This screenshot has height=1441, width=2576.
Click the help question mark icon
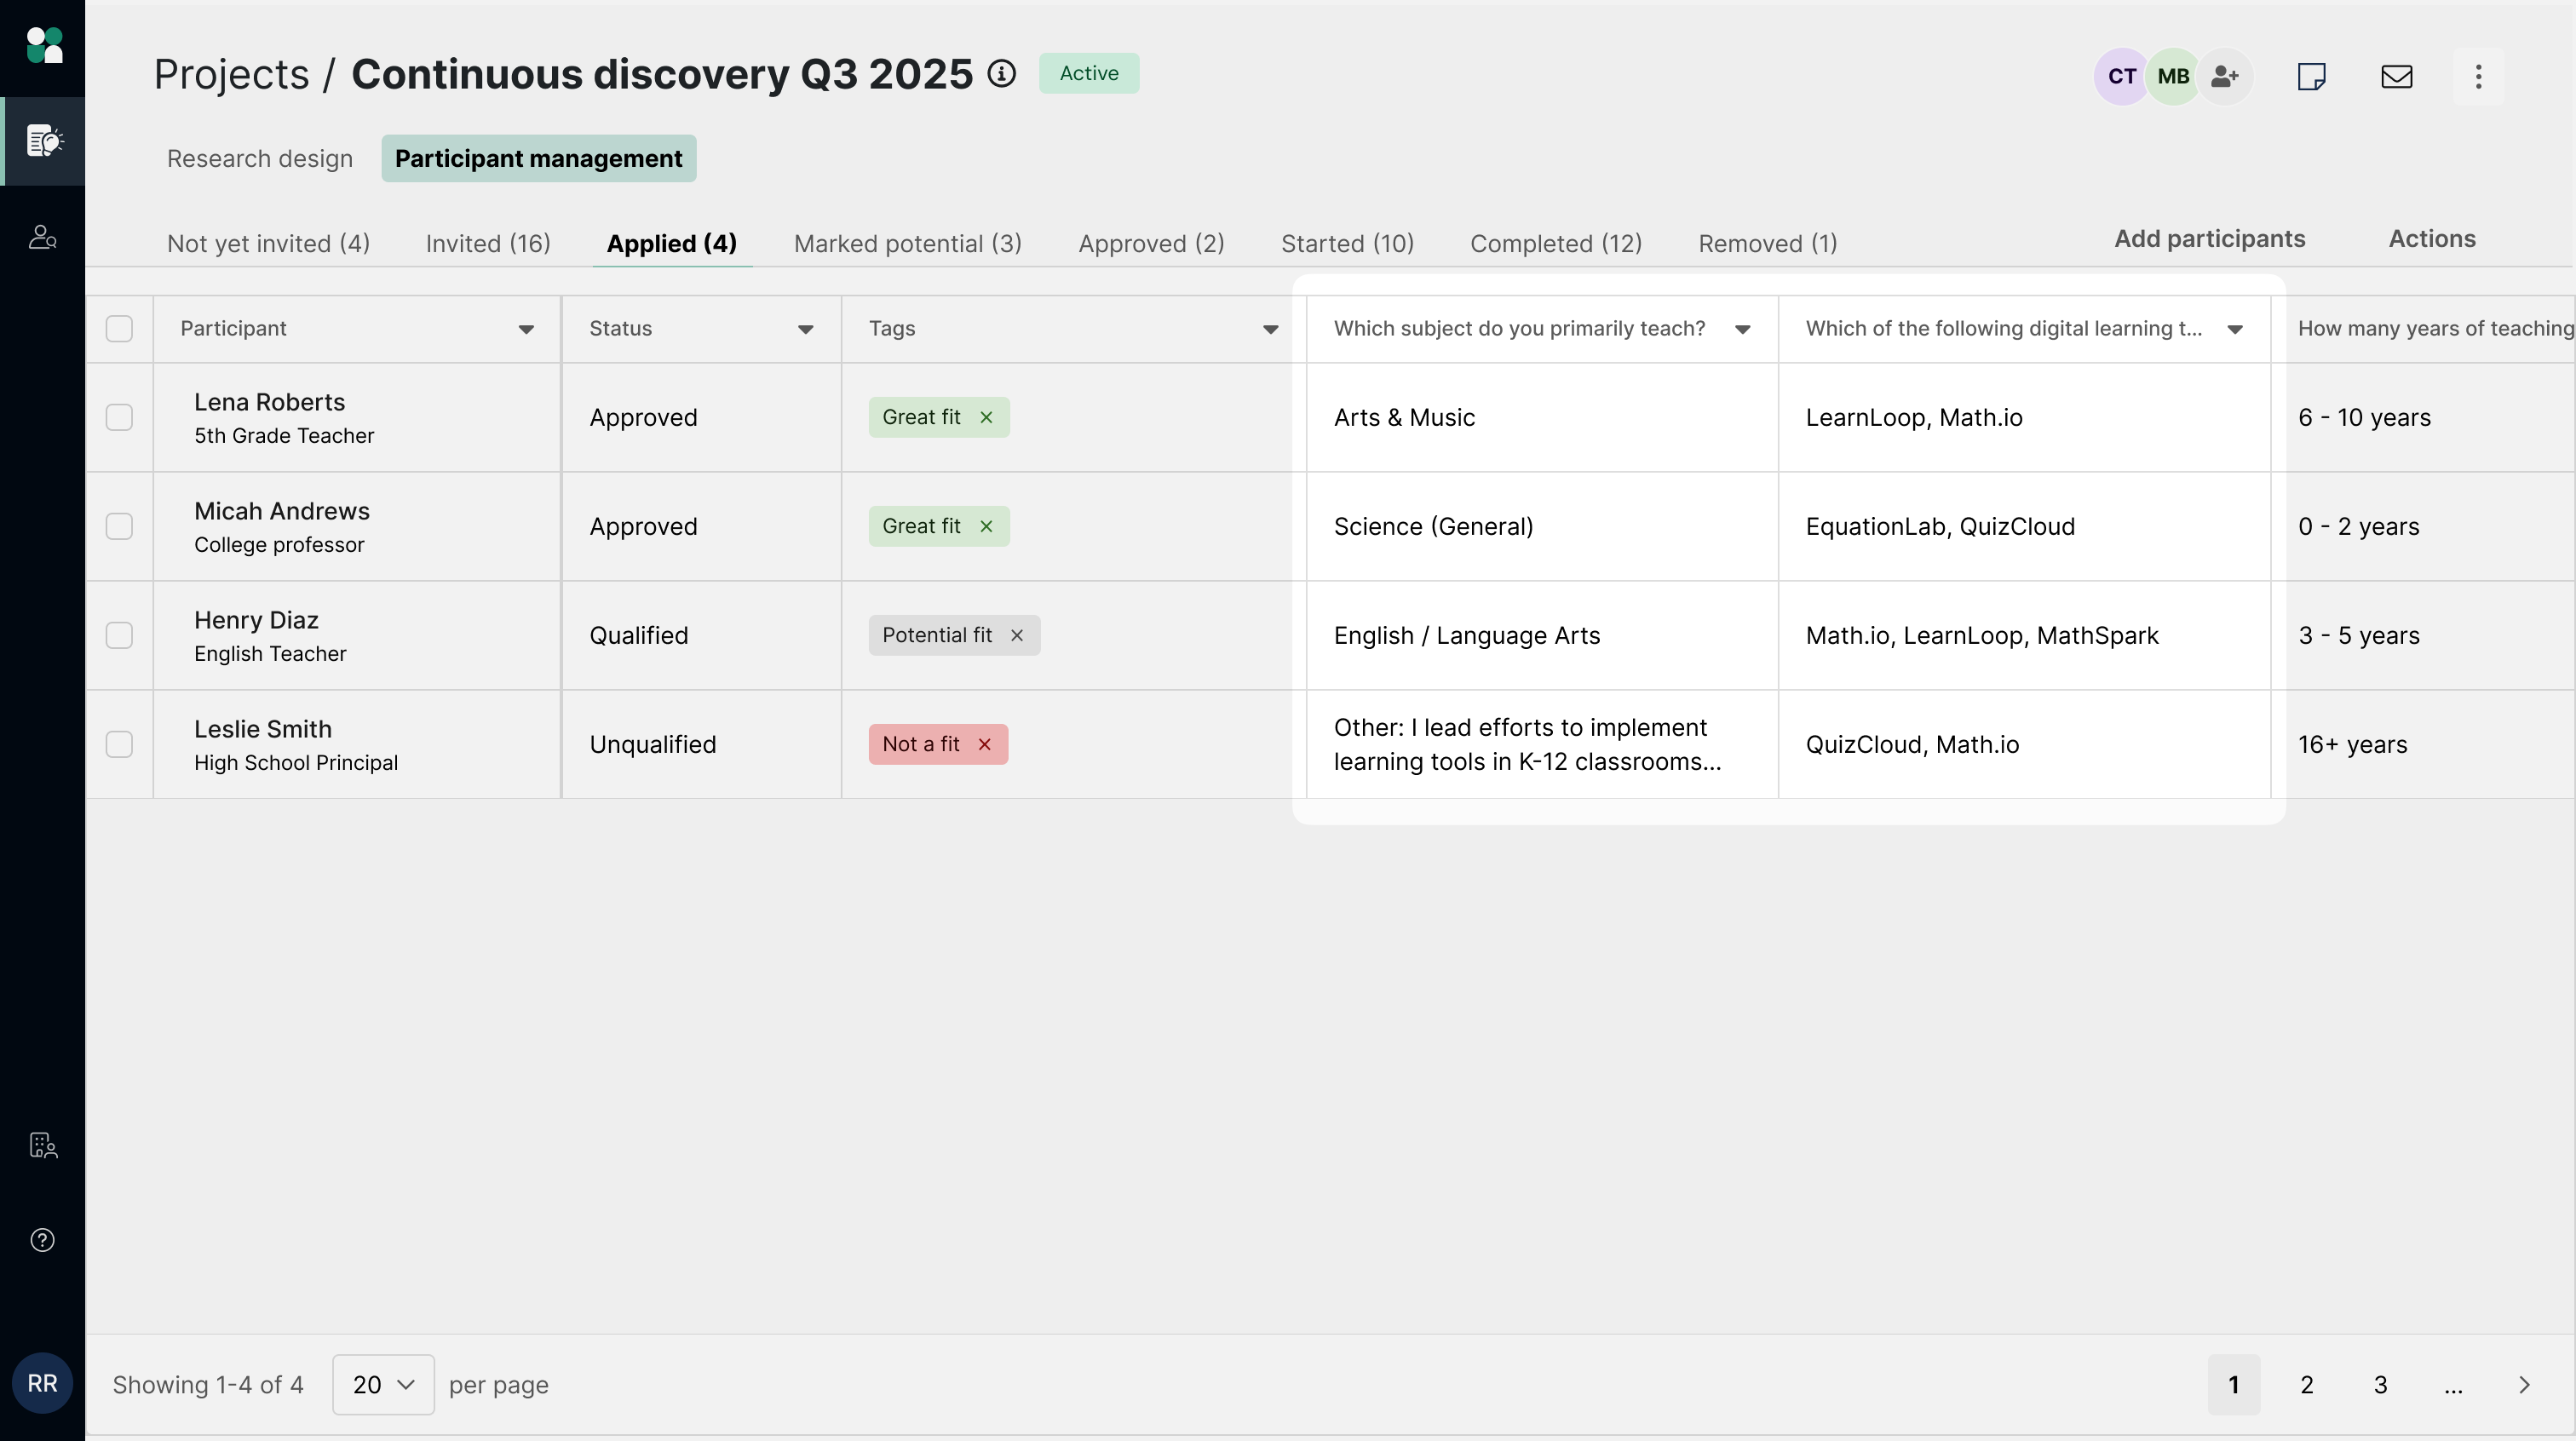pos(42,1240)
